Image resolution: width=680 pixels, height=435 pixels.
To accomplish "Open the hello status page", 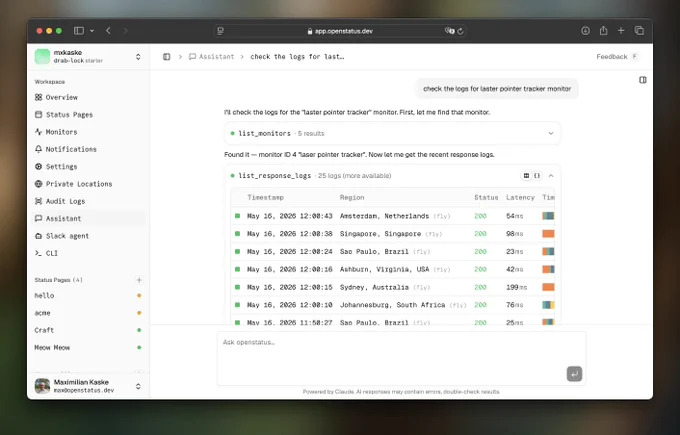I will click(x=88, y=296).
